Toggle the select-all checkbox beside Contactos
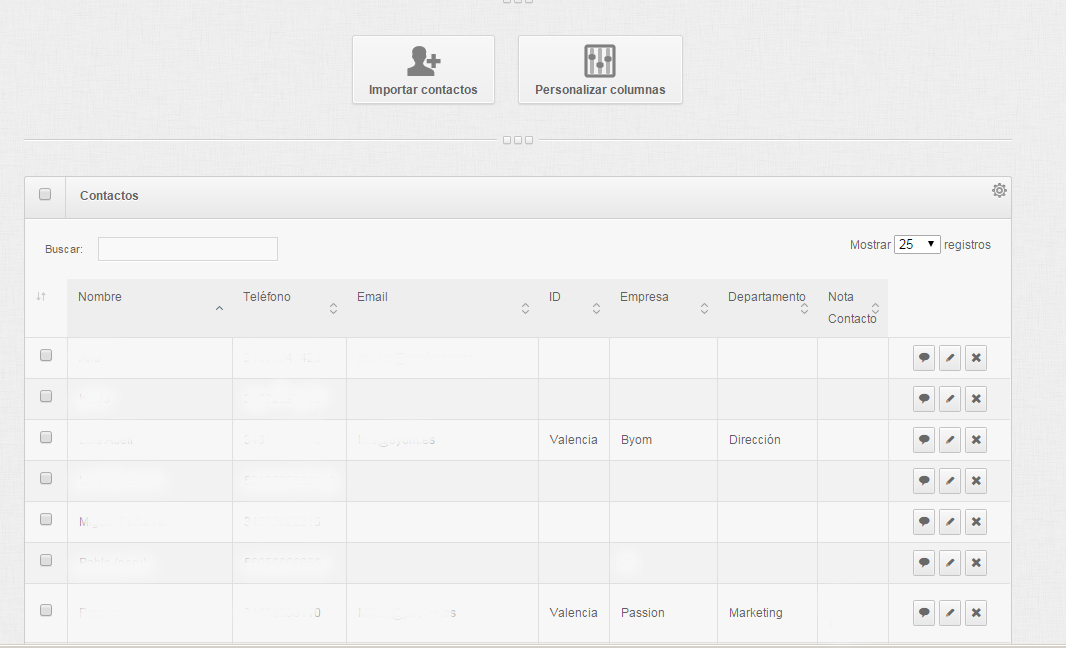1066x648 pixels. 45,194
